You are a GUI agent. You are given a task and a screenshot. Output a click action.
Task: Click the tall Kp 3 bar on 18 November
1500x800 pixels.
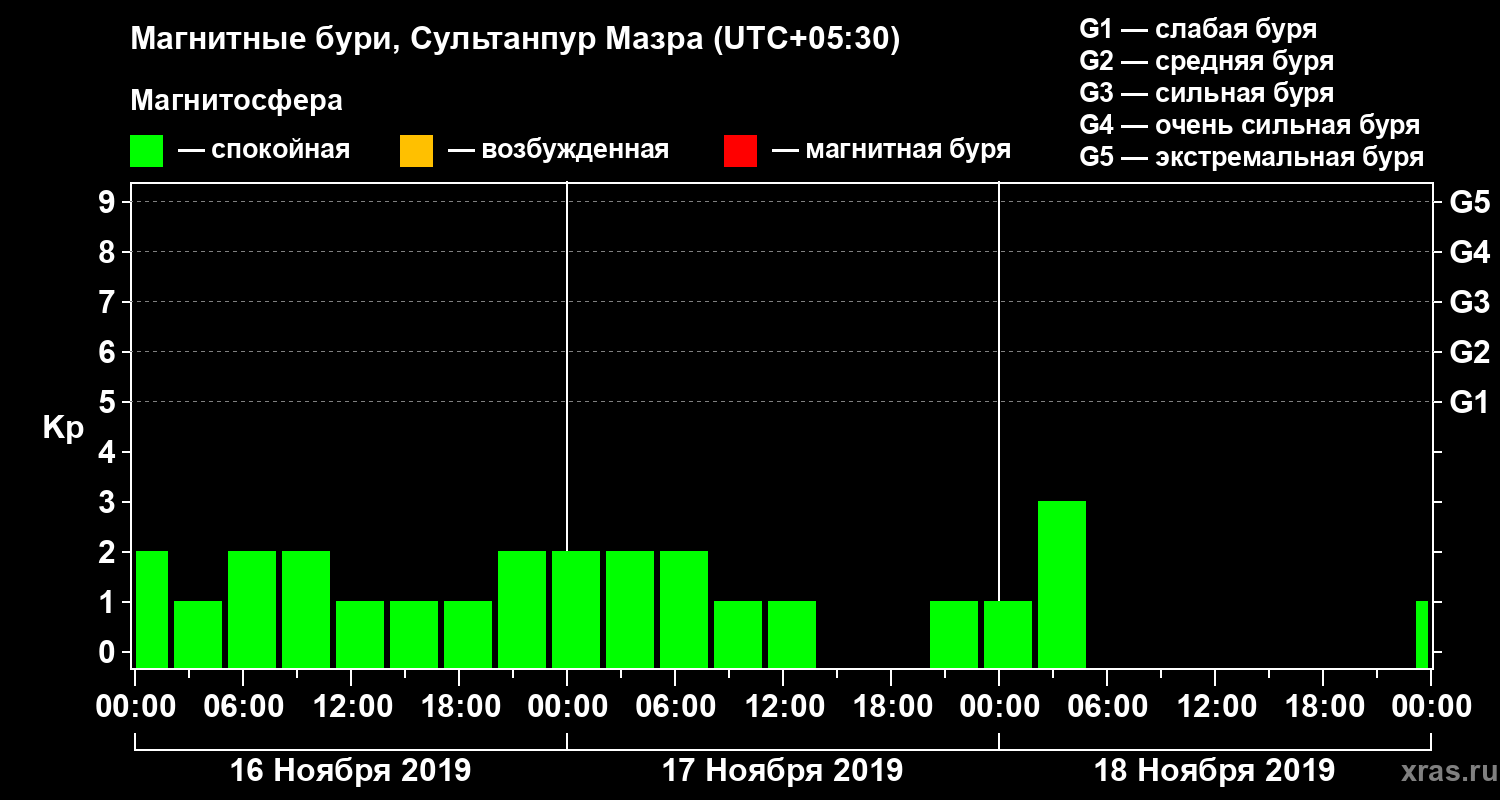(1062, 584)
